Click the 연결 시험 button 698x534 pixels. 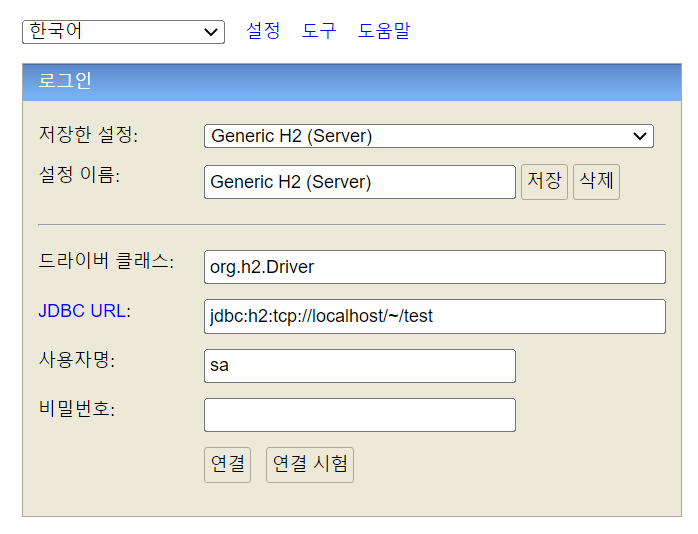click(310, 465)
